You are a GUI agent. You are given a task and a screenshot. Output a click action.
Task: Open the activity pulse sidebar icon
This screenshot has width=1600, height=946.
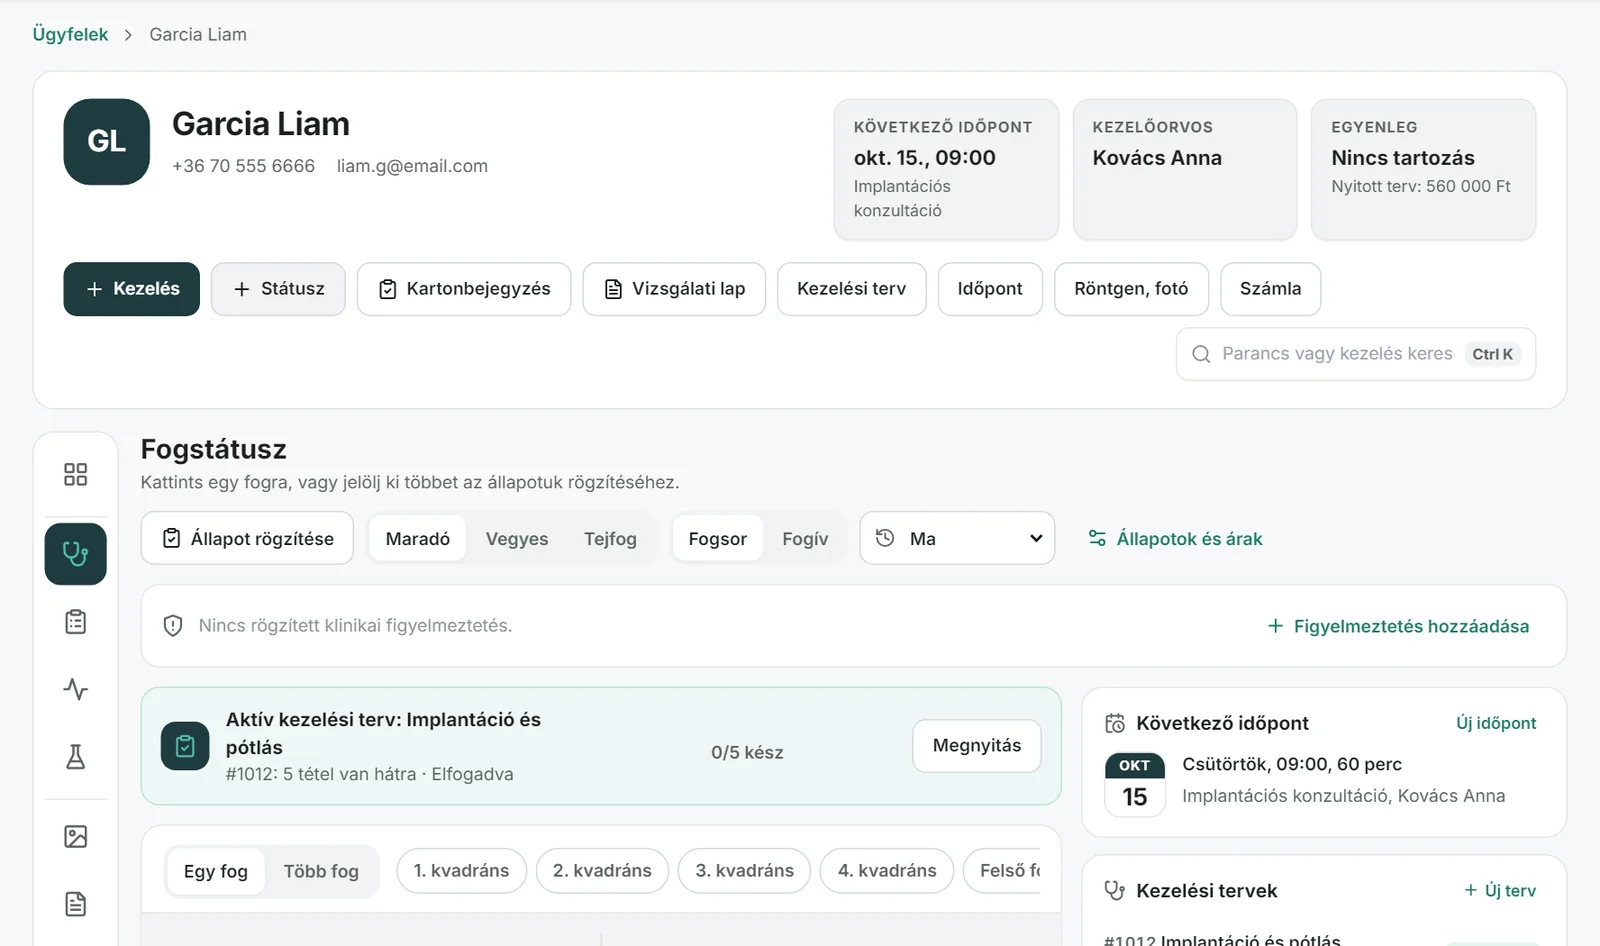[x=75, y=689]
